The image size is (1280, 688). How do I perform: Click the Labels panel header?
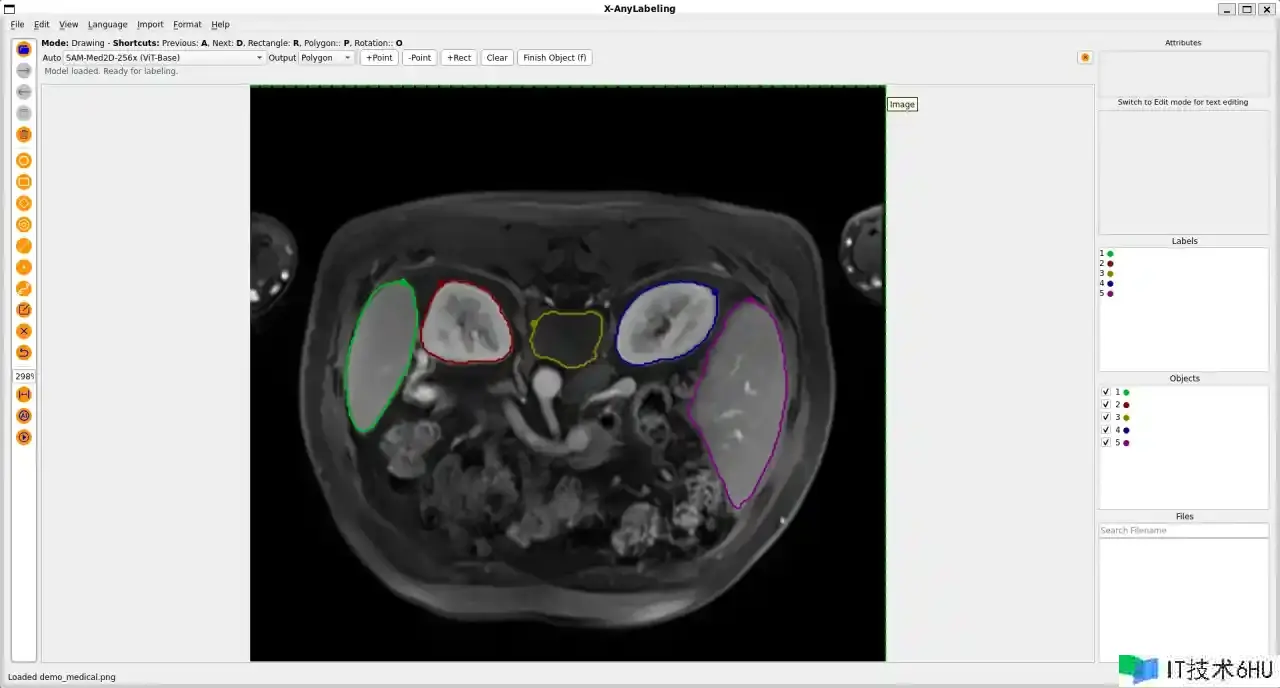pyautogui.click(x=1184, y=241)
